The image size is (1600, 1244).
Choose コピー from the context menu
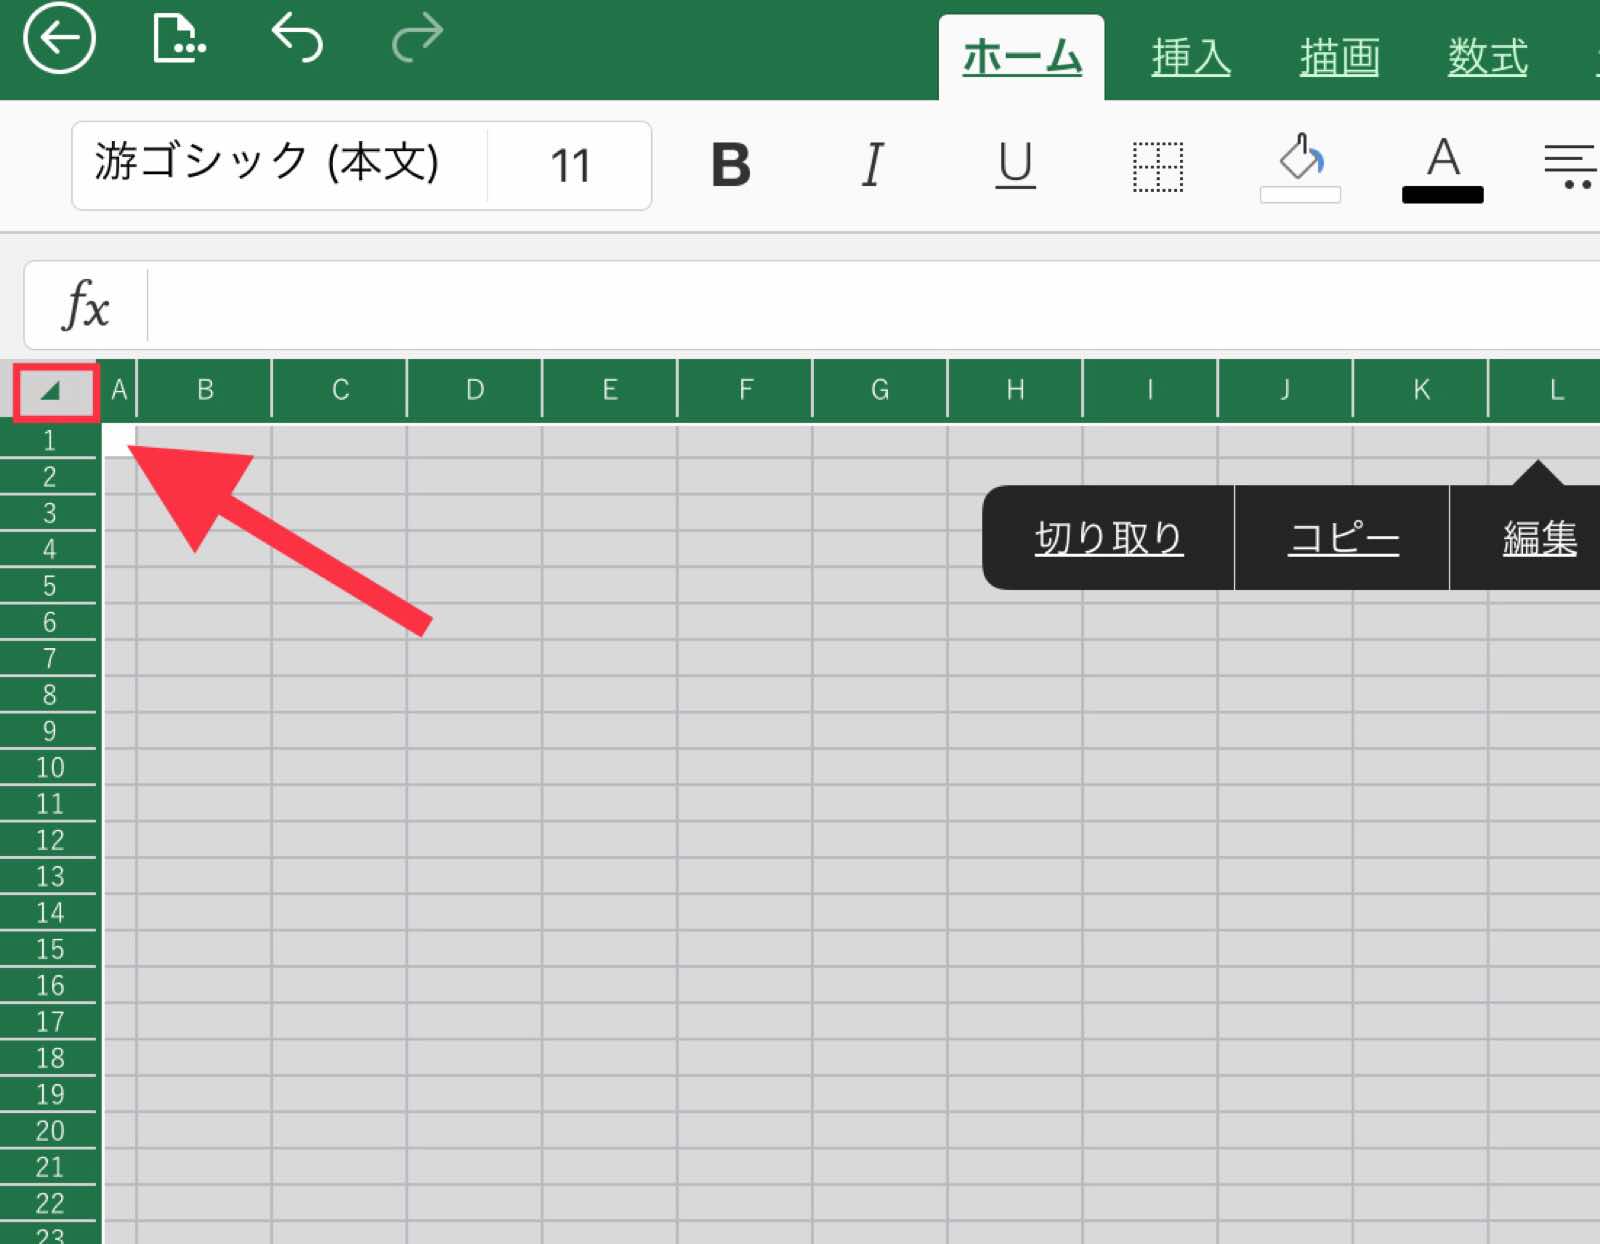(x=1342, y=537)
